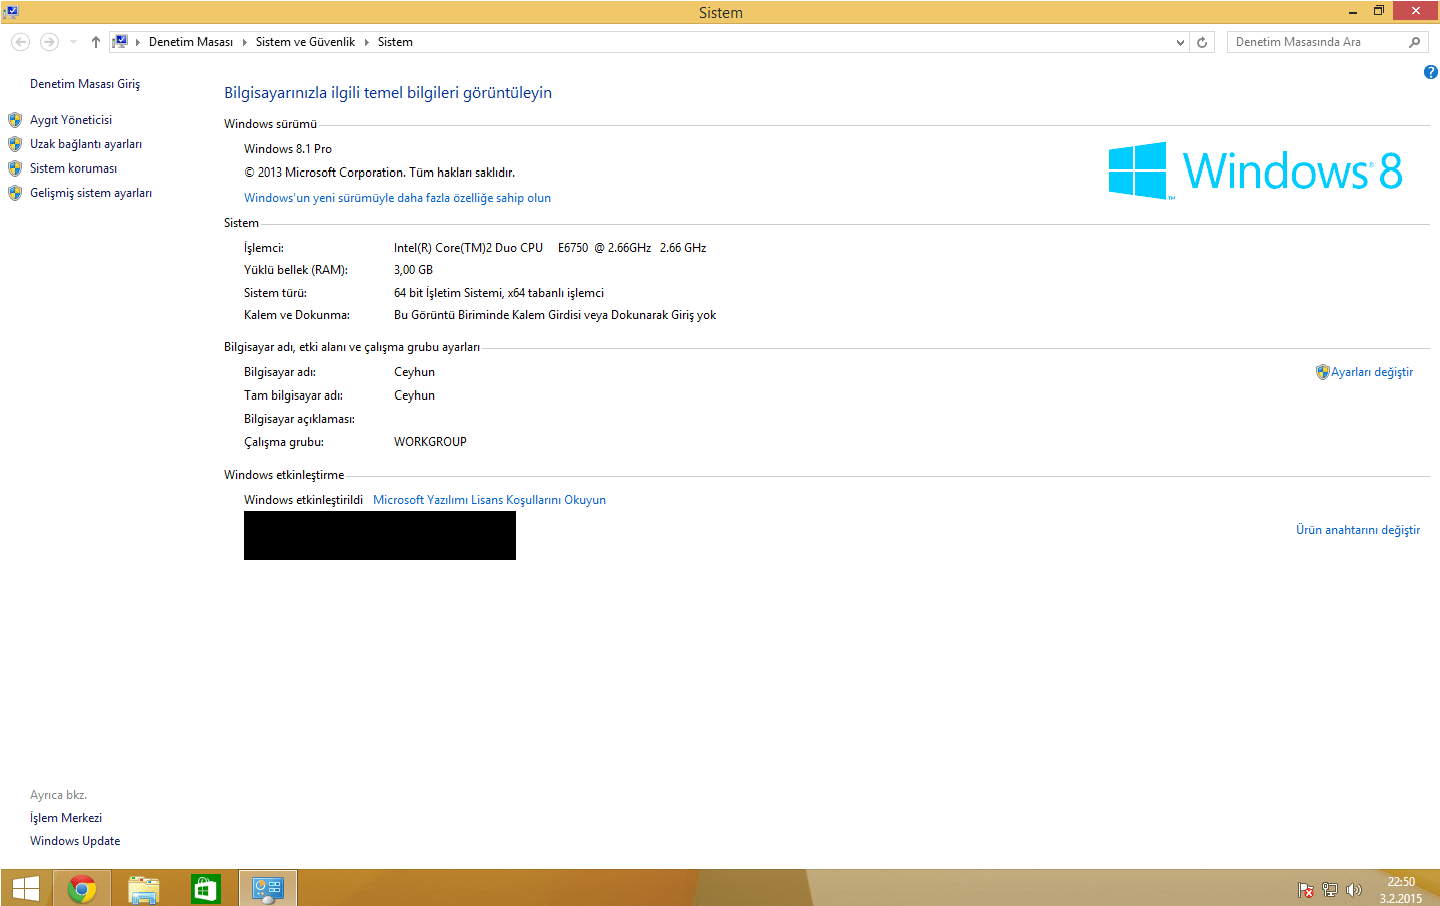Open recent locations dropdown arrow
The width and height of the screenshot is (1440, 906).
point(73,42)
